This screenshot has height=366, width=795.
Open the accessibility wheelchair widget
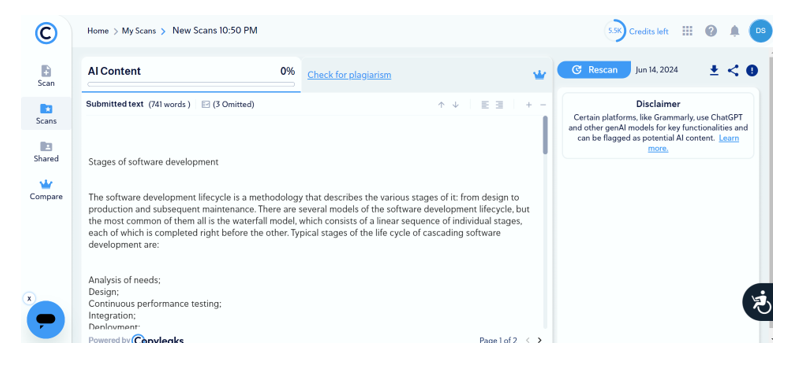click(x=758, y=303)
